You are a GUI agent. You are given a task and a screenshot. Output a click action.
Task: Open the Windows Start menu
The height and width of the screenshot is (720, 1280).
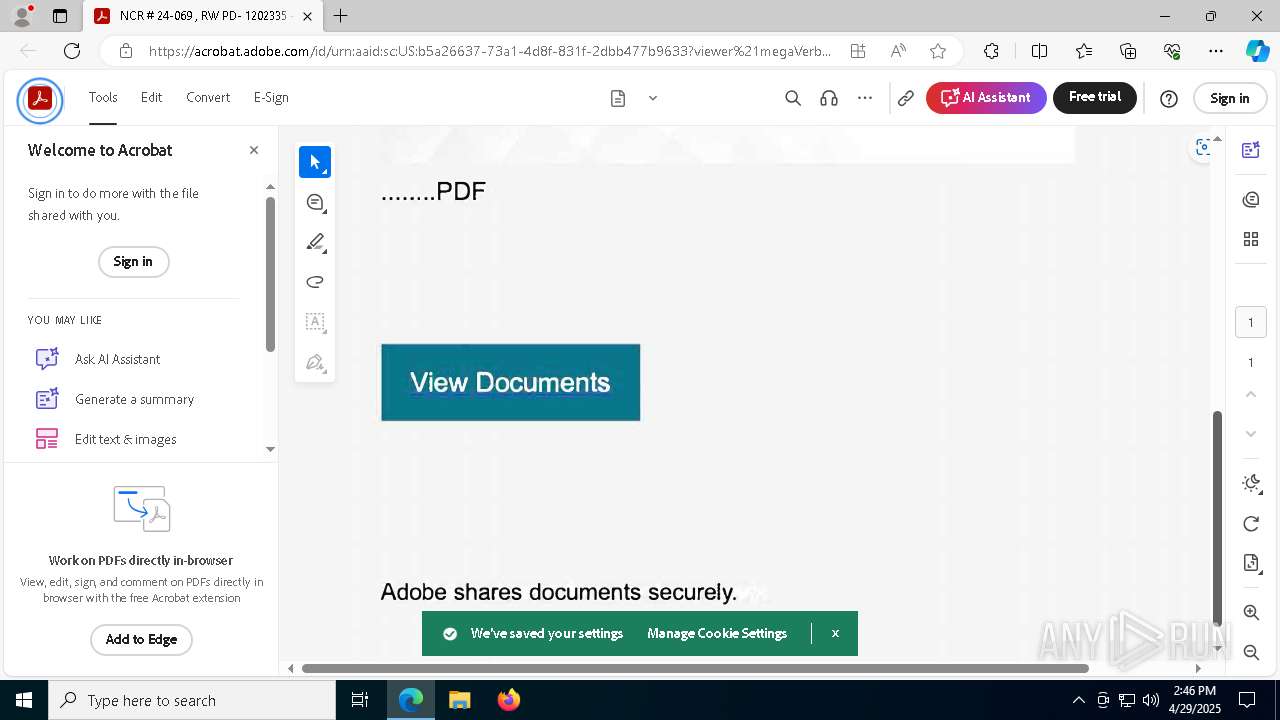(24, 700)
